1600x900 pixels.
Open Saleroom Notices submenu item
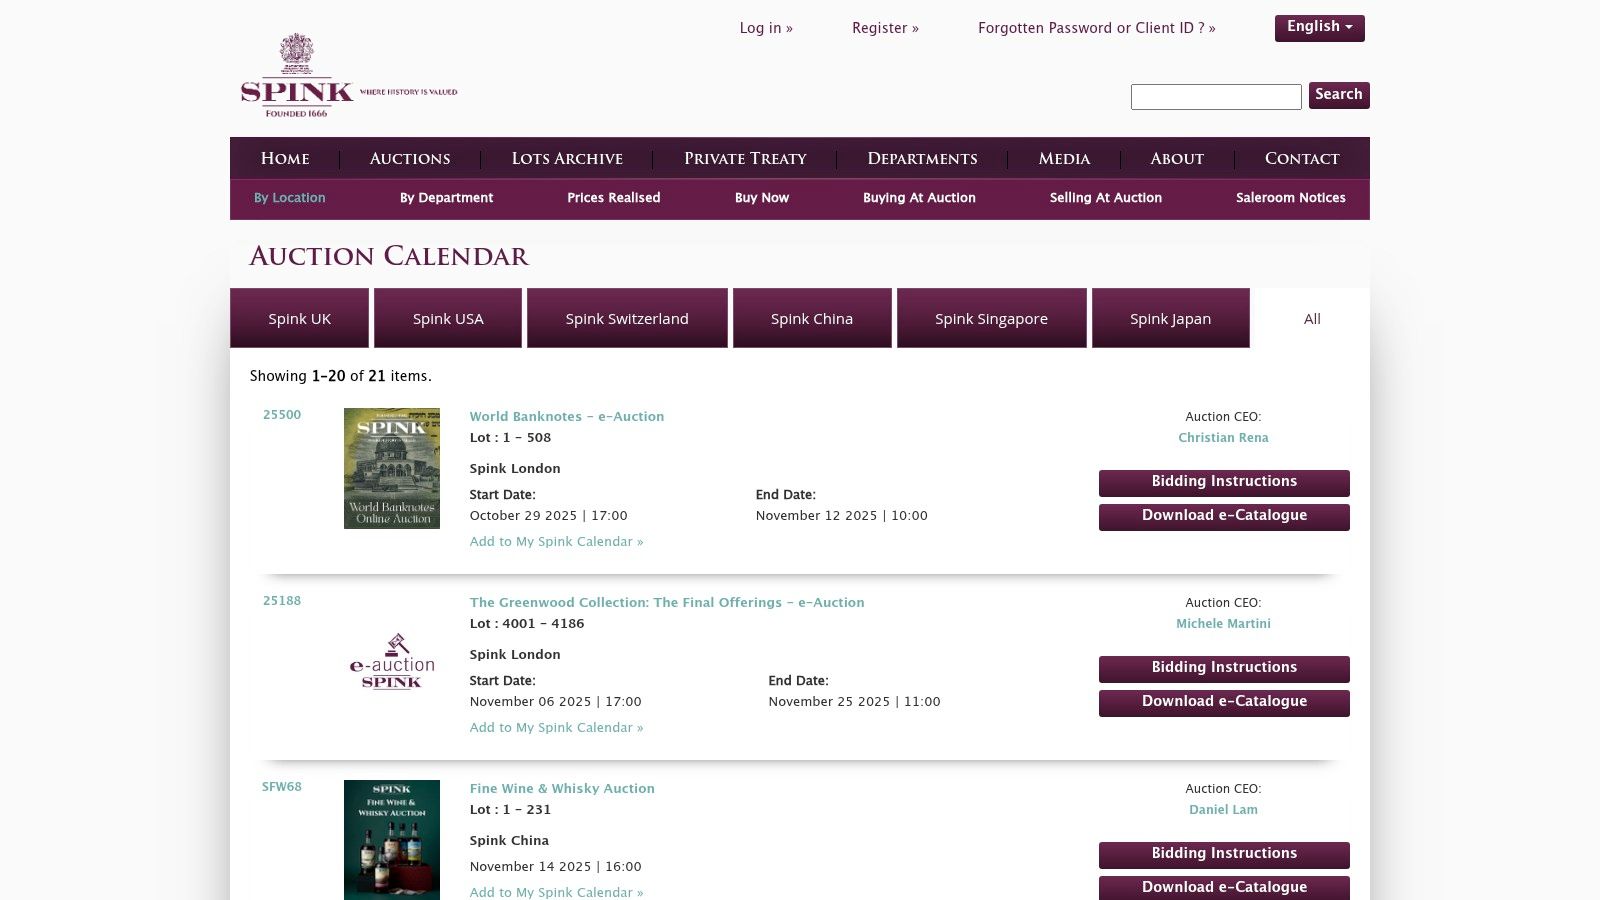click(1291, 198)
